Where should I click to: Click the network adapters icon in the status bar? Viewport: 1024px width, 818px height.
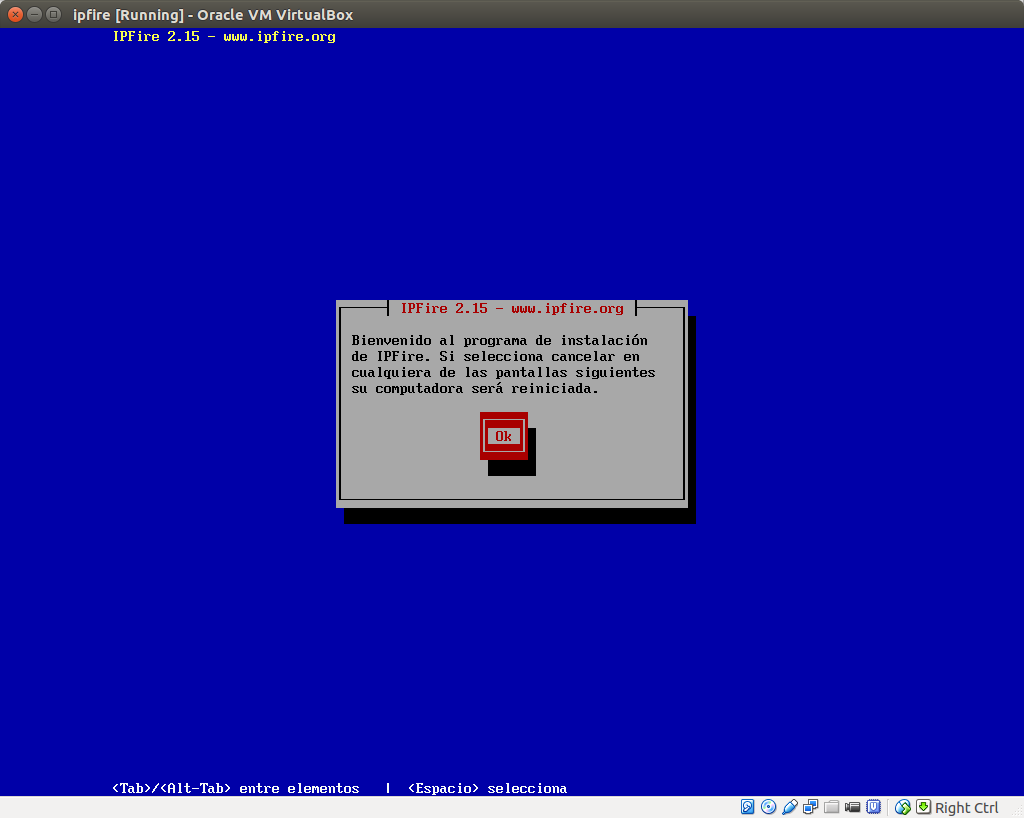click(810, 807)
